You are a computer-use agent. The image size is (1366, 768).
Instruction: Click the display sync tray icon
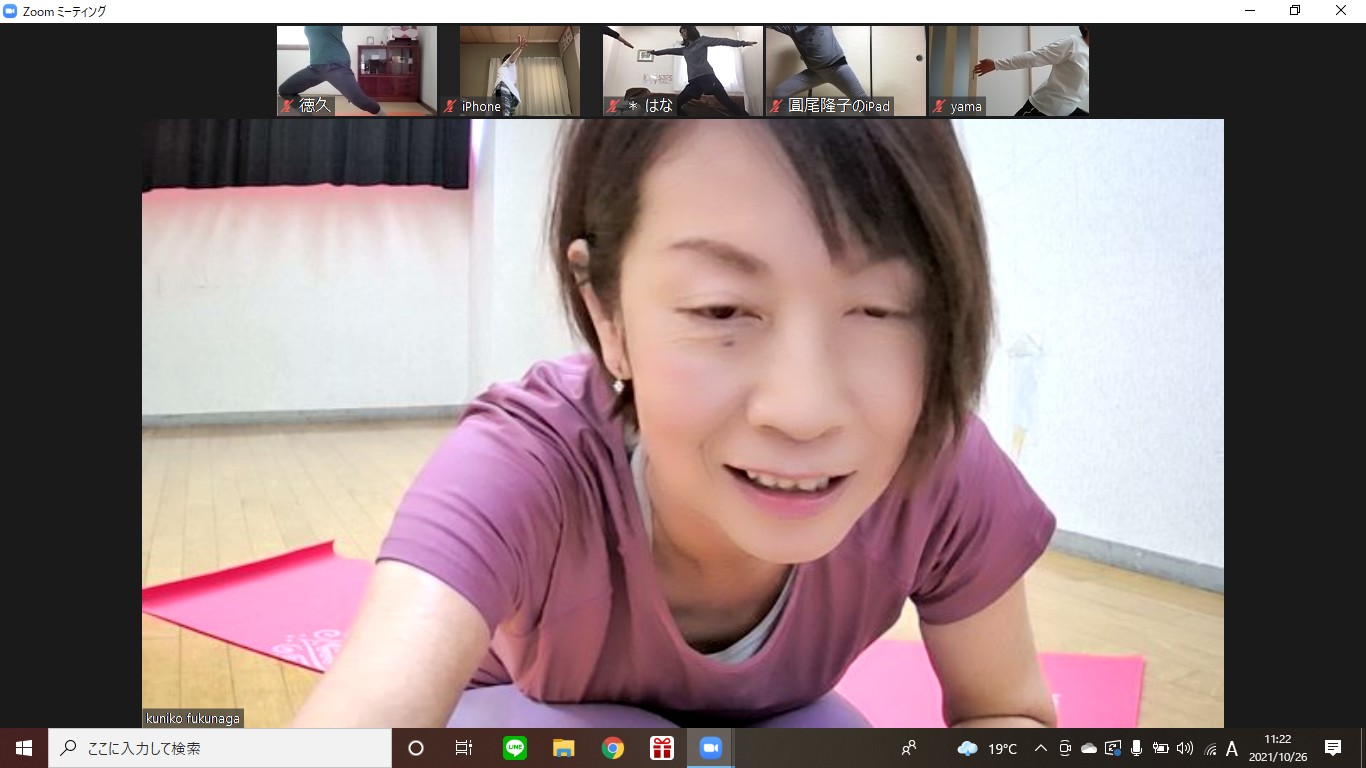(x=1113, y=748)
